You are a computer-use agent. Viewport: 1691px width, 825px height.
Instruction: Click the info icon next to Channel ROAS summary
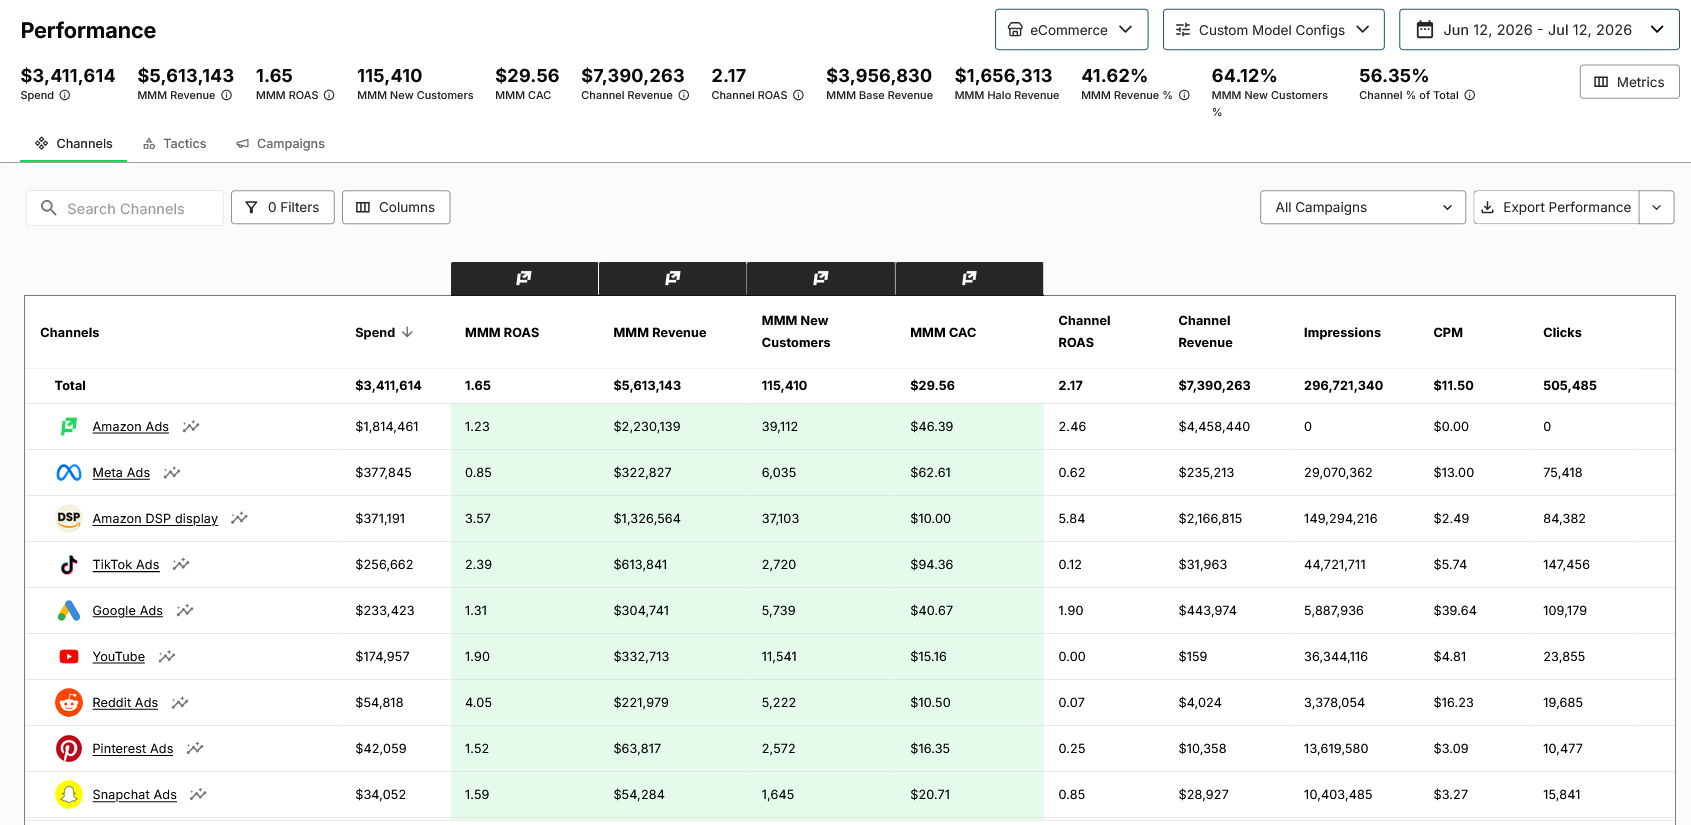[x=798, y=96]
